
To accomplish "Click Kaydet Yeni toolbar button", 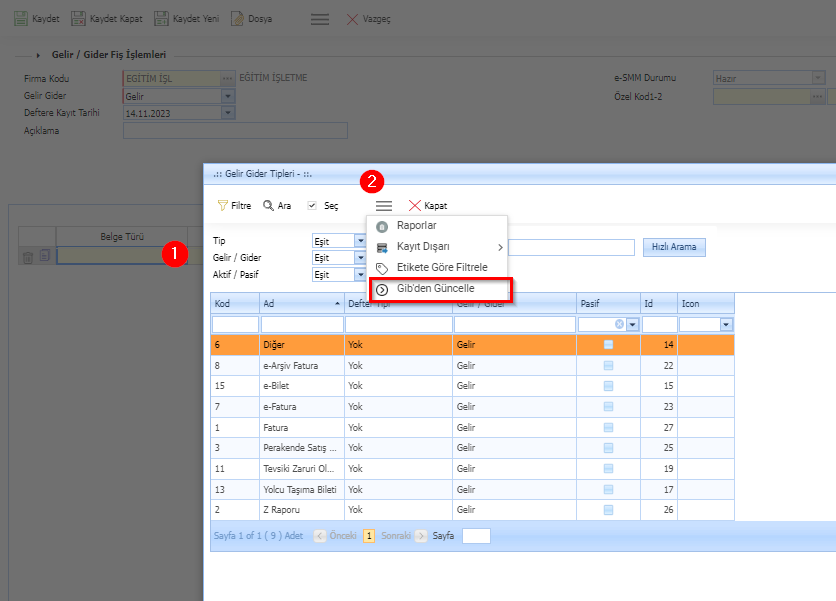I will (187, 19).
